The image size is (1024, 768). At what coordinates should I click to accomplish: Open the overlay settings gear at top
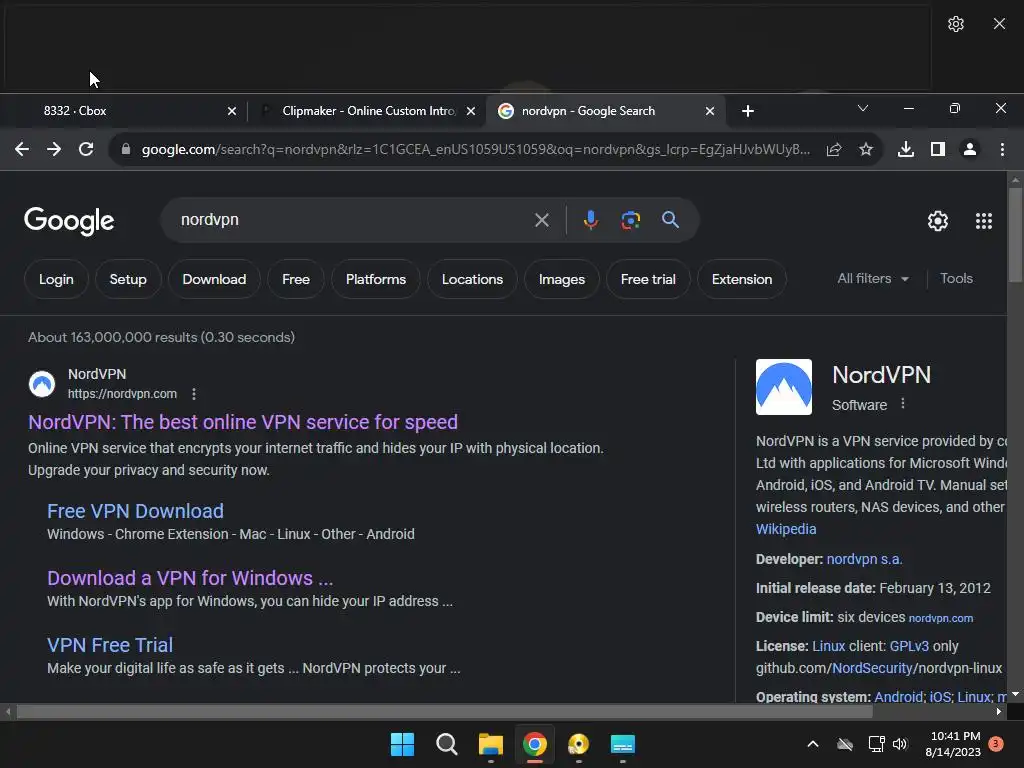pos(955,24)
